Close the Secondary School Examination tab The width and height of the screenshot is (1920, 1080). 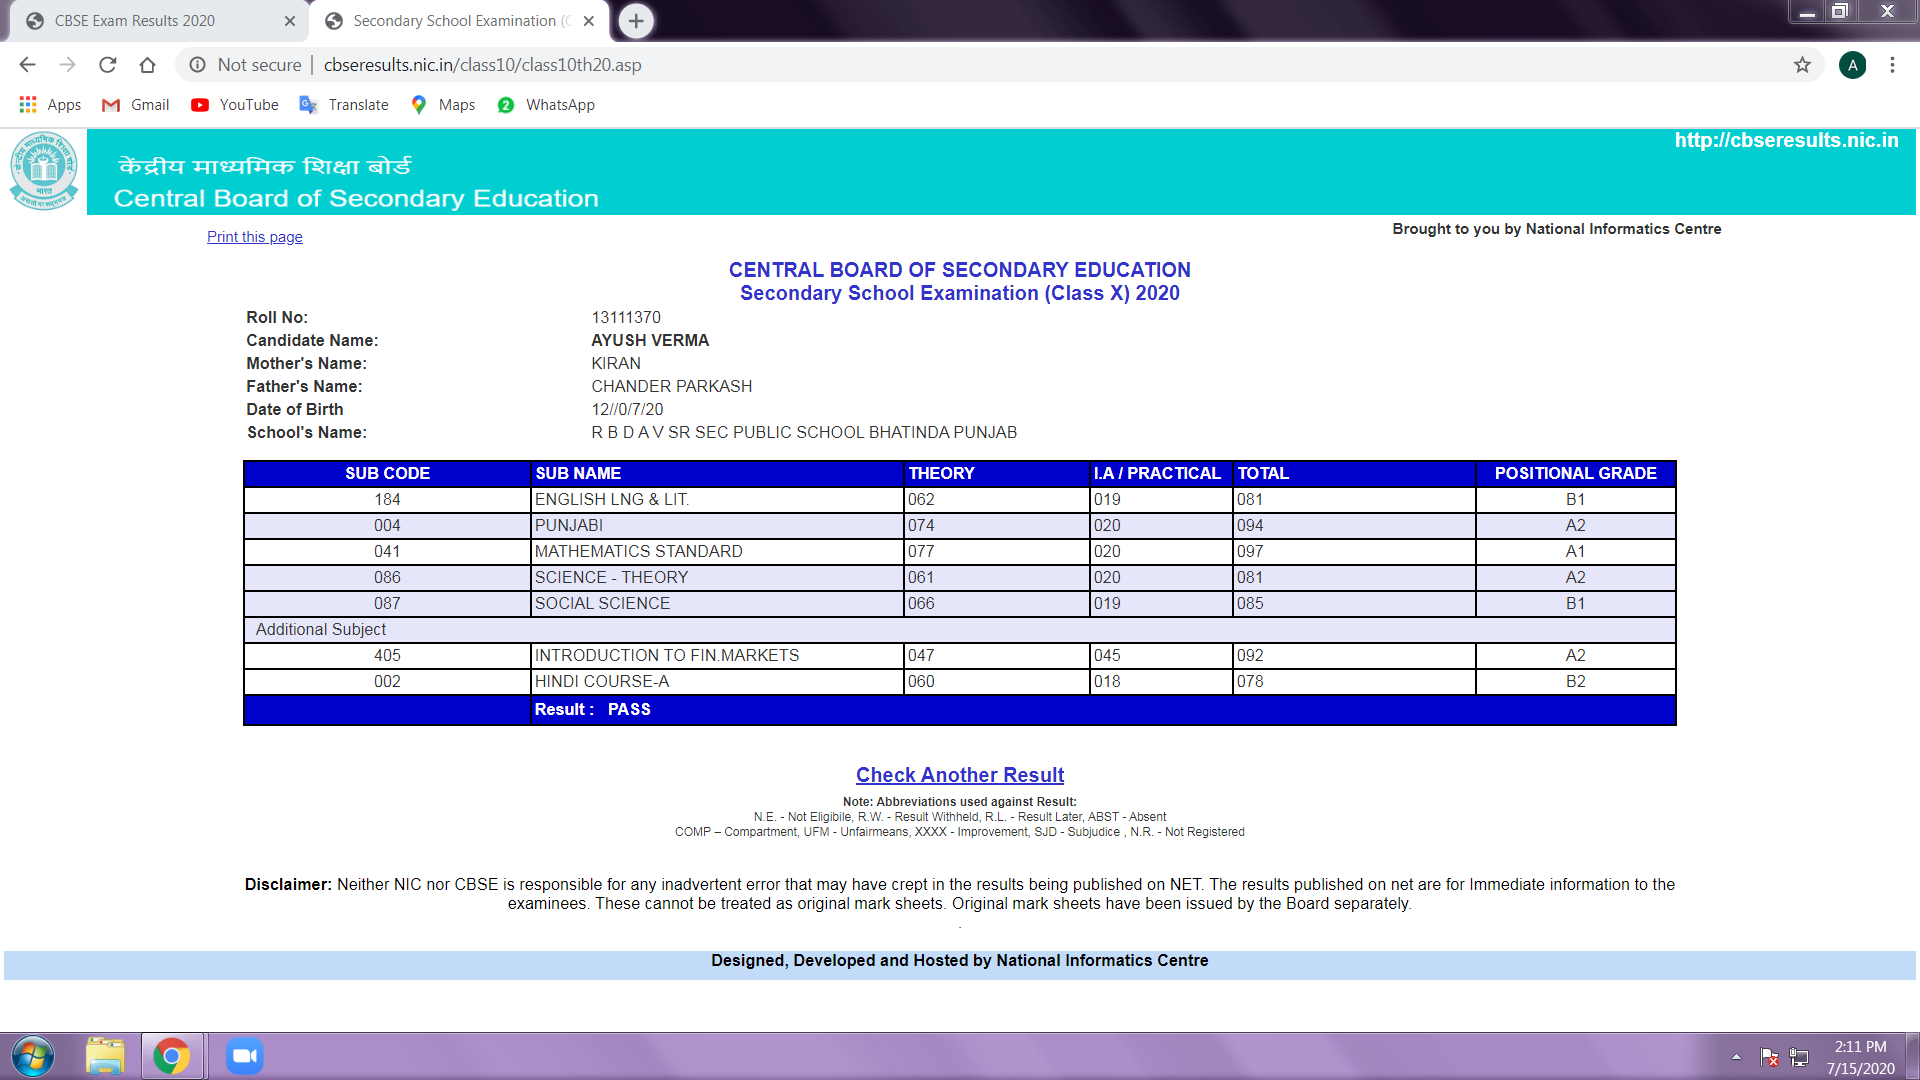pos(589,21)
